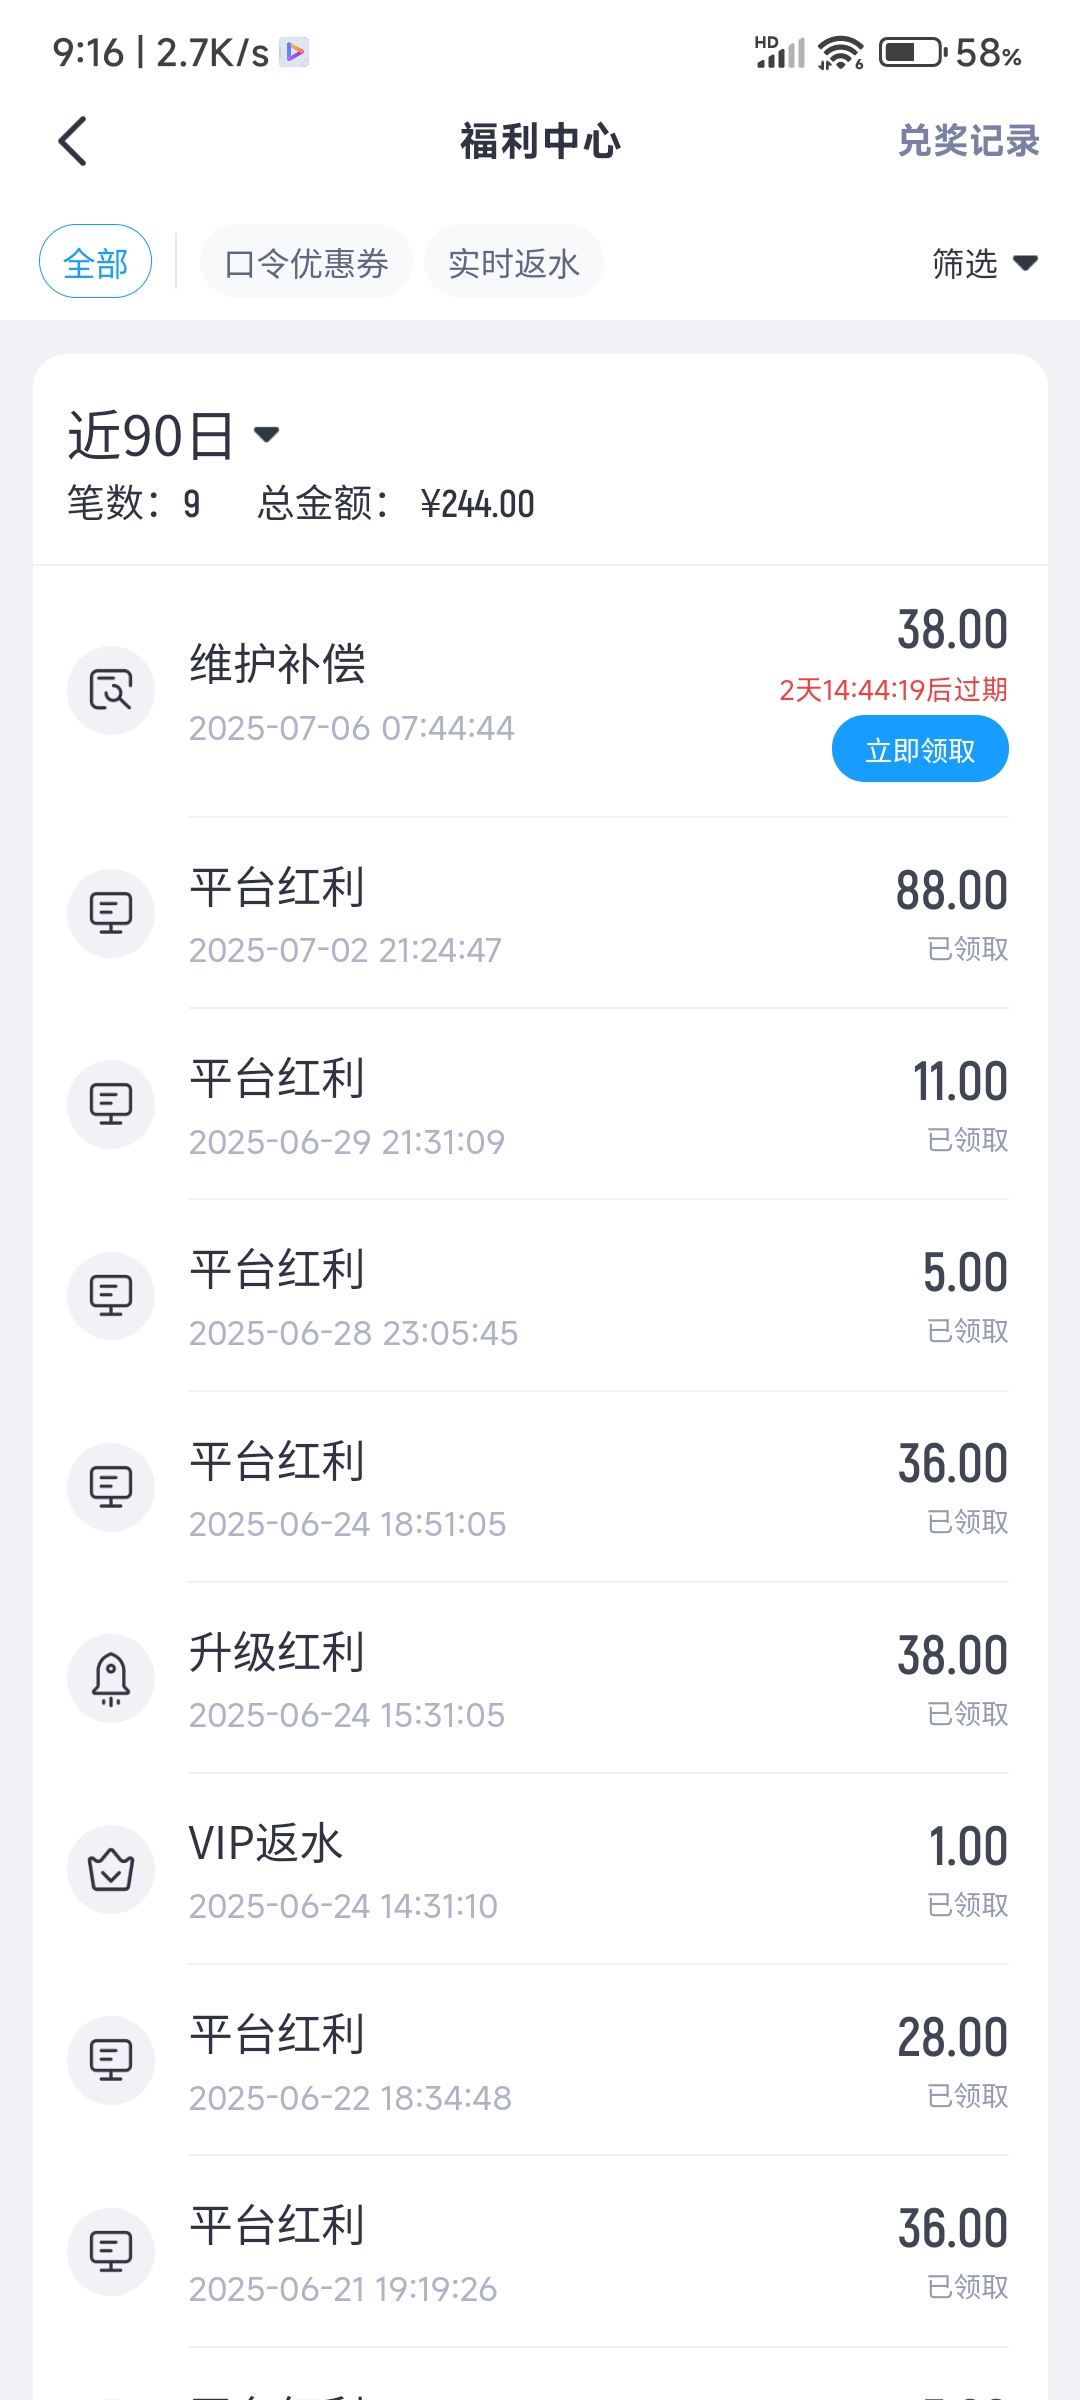Open the 筛选 filter dropdown

click(984, 263)
